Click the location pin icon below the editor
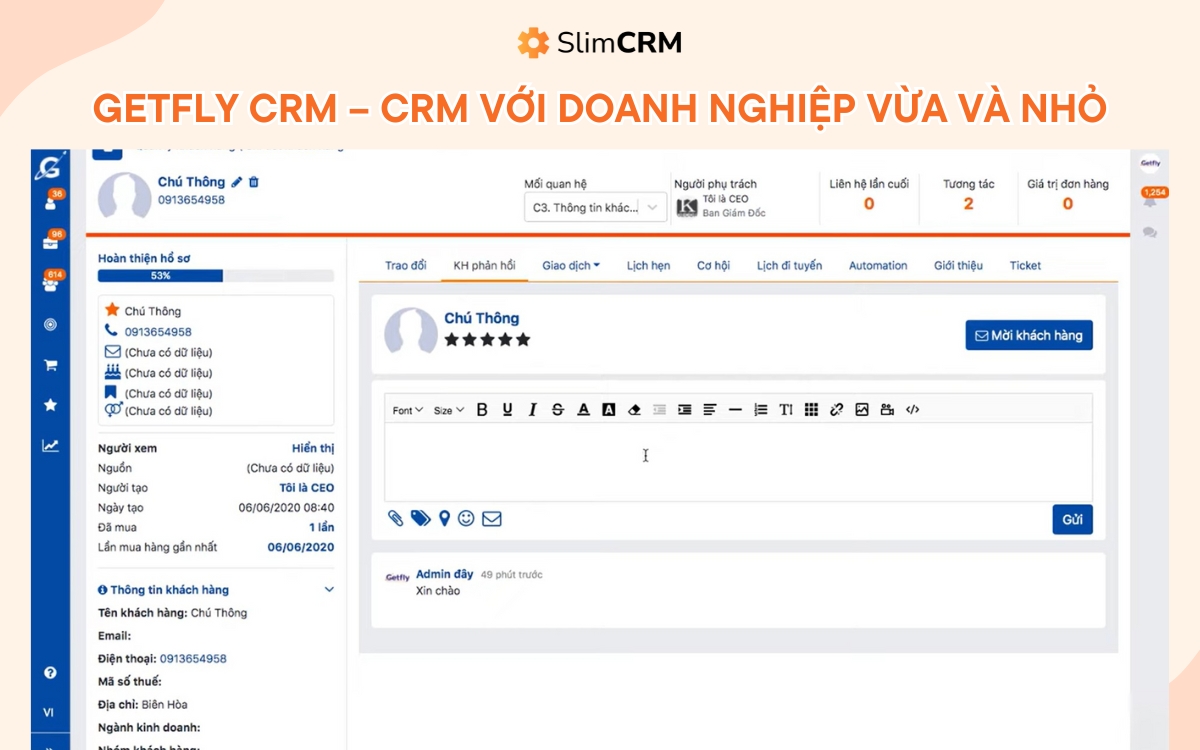 444,518
